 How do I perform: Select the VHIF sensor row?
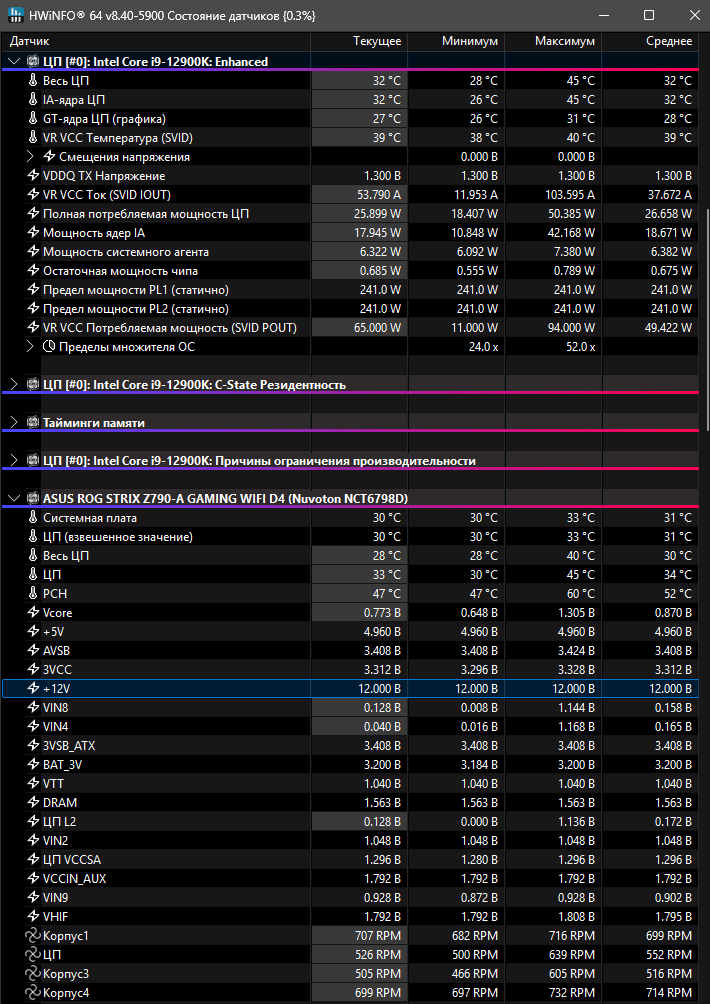pos(350,916)
